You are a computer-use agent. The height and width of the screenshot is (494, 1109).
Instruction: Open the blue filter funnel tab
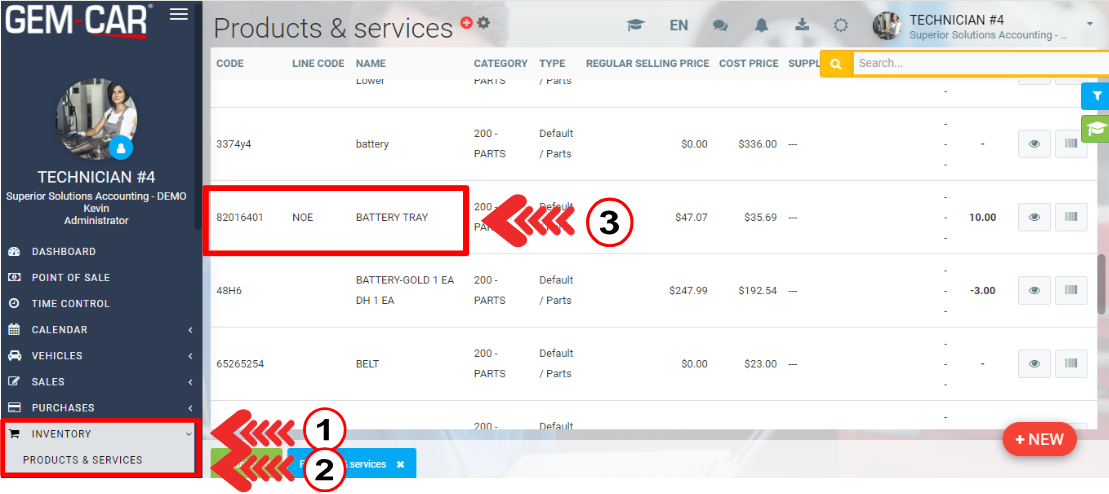(1096, 96)
